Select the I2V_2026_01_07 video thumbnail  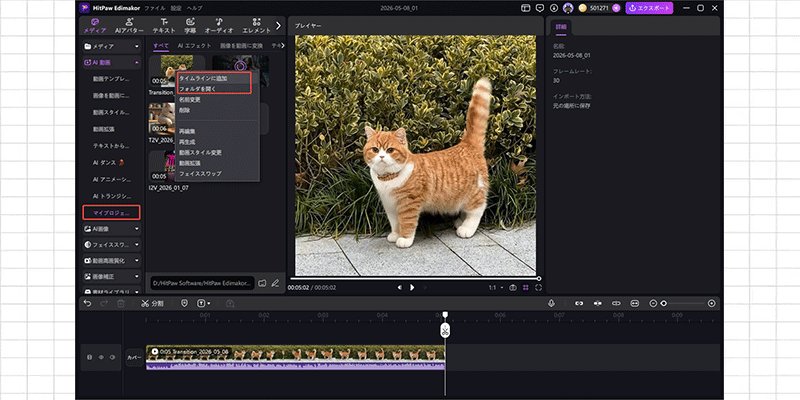click(162, 166)
